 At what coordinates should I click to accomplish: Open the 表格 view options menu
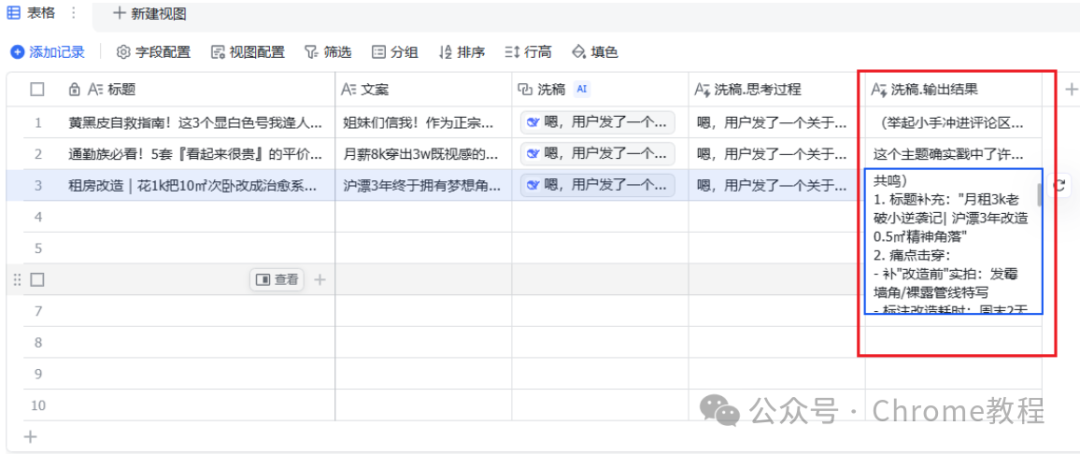point(74,13)
